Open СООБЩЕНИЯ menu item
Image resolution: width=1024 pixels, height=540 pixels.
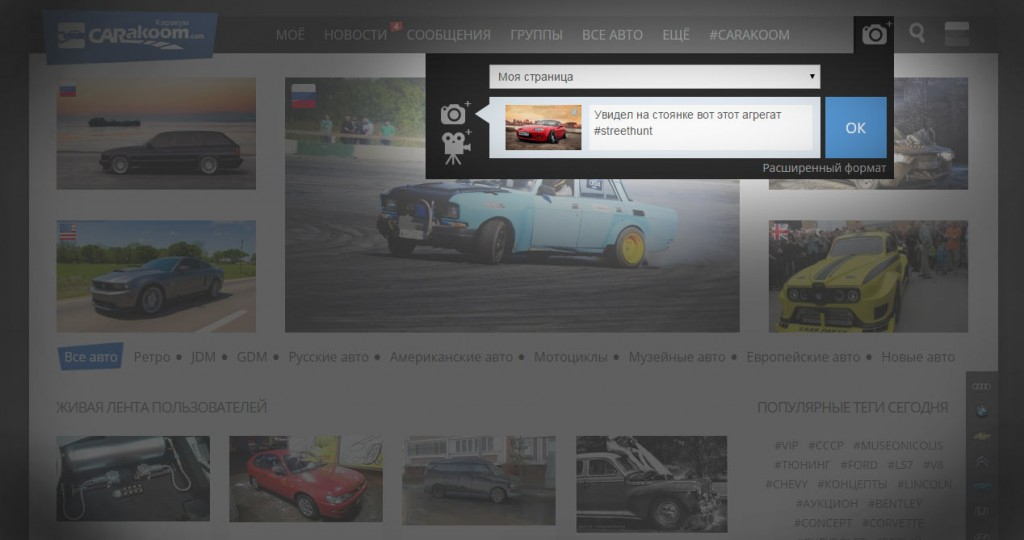pyautogui.click(x=449, y=35)
